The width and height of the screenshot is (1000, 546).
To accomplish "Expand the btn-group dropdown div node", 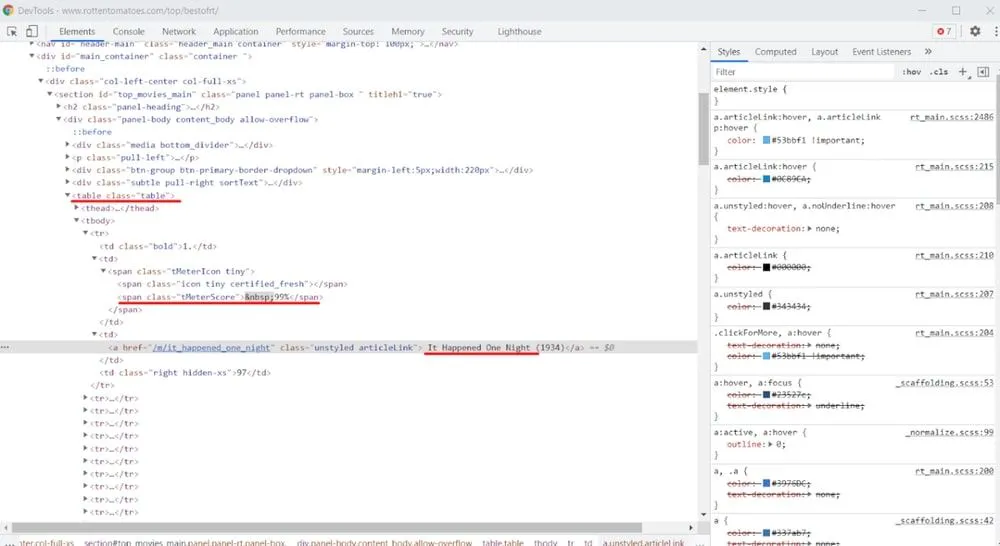I will tap(68, 170).
